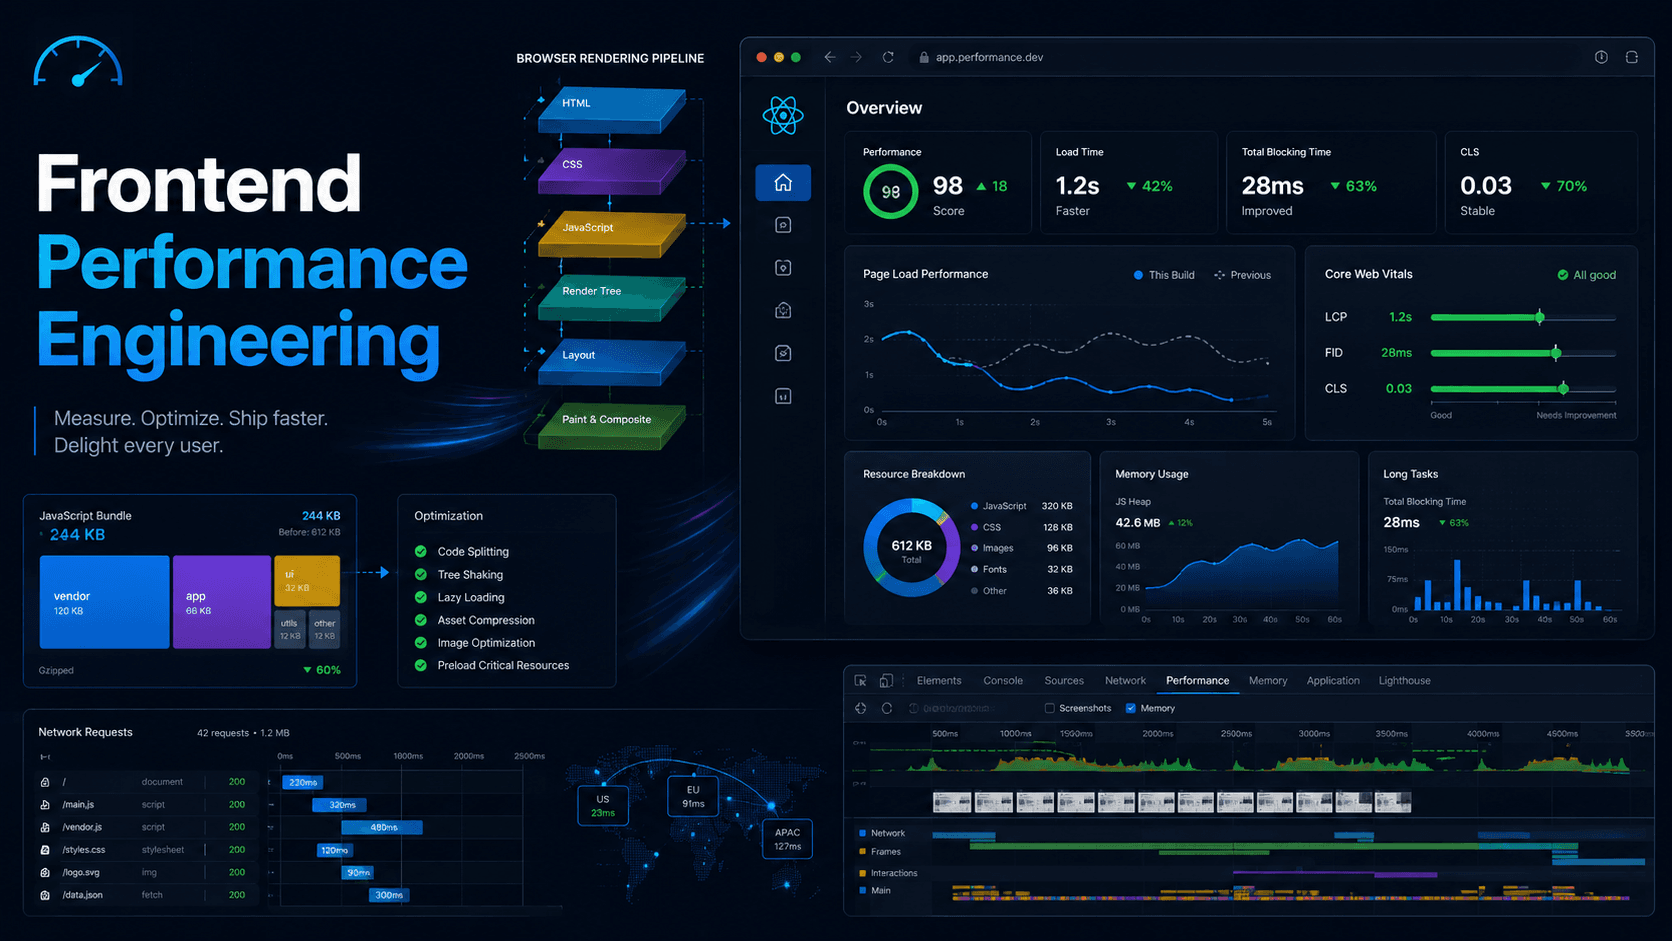
Task: Click the APAC 127ms latency label
Action: [787, 839]
